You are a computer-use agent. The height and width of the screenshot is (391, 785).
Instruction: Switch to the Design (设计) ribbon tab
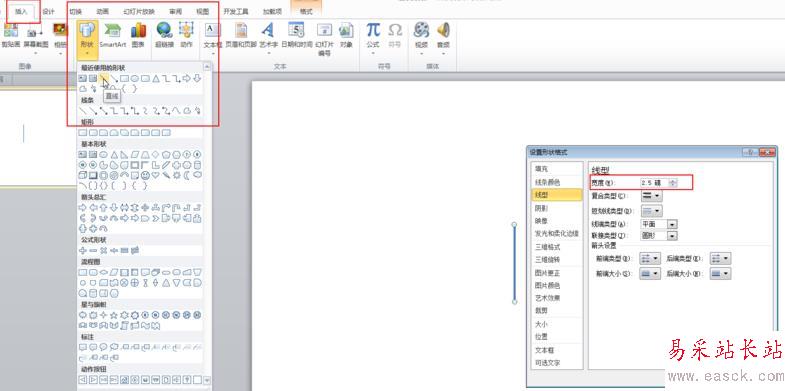(49, 12)
